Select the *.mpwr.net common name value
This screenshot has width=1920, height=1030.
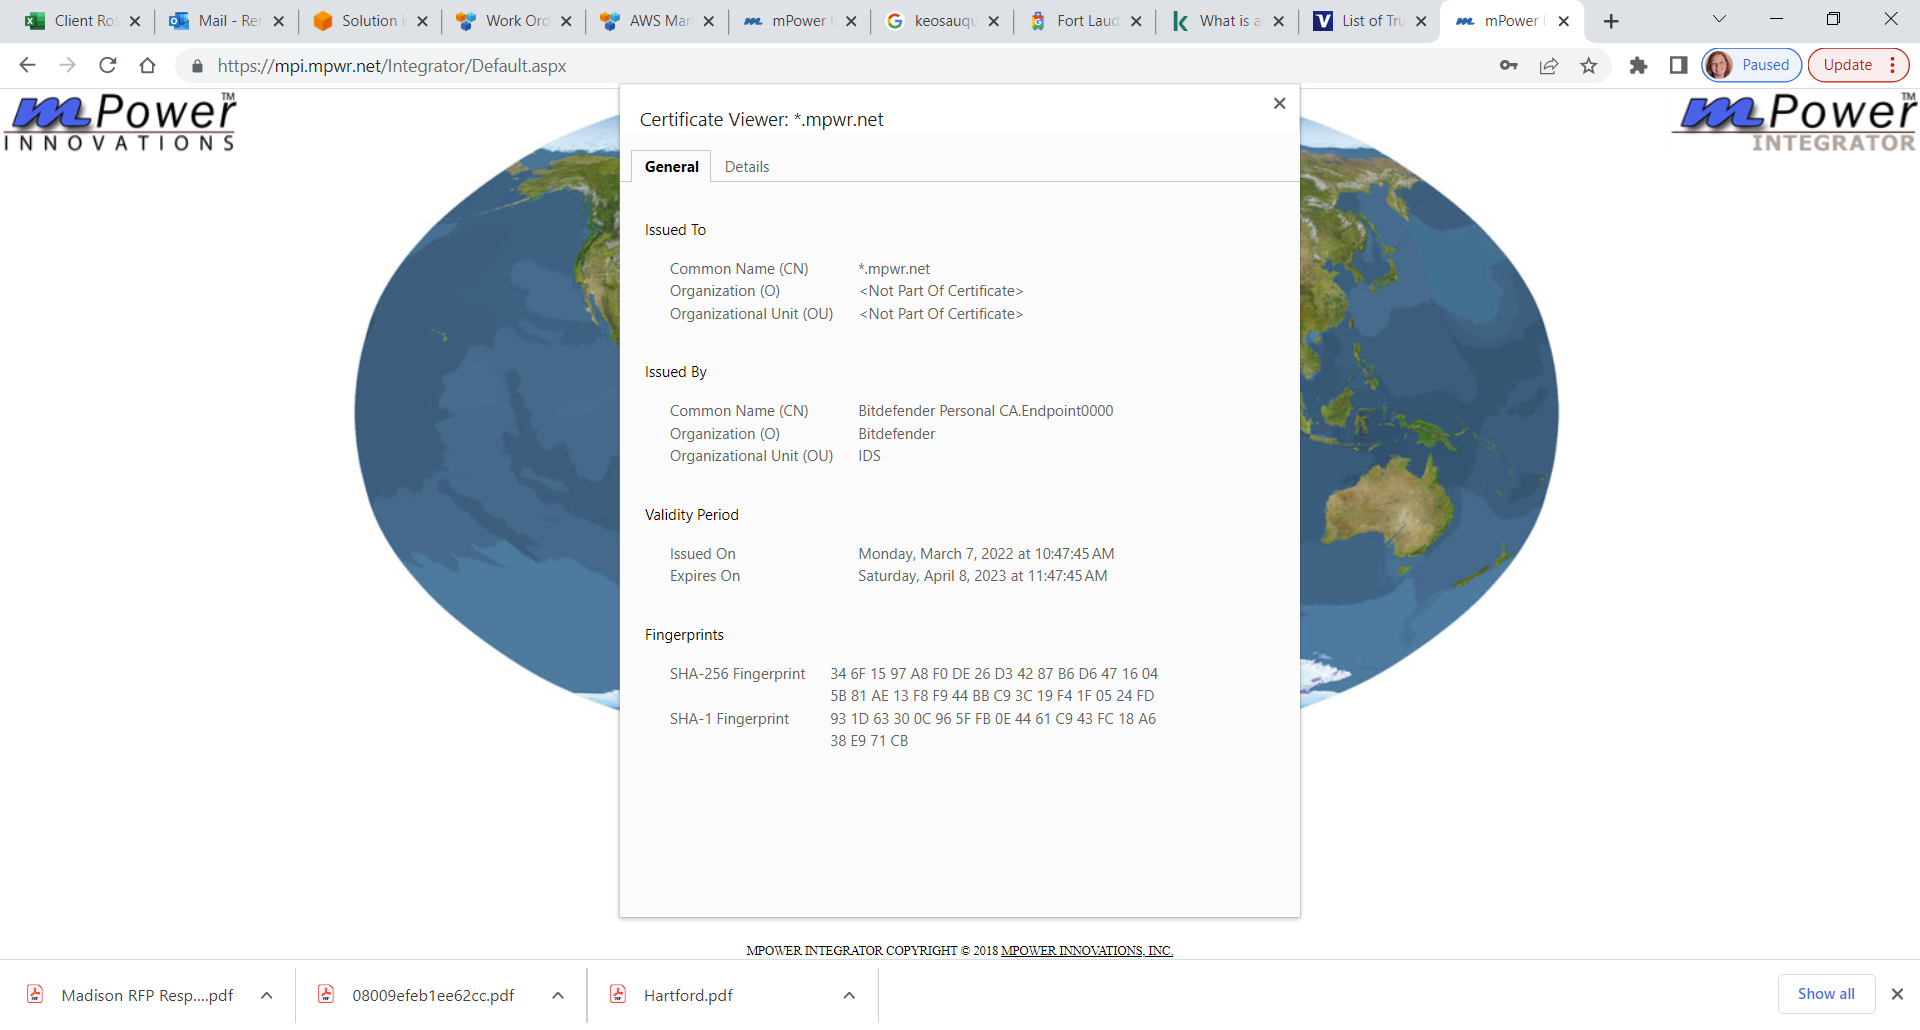tap(894, 269)
